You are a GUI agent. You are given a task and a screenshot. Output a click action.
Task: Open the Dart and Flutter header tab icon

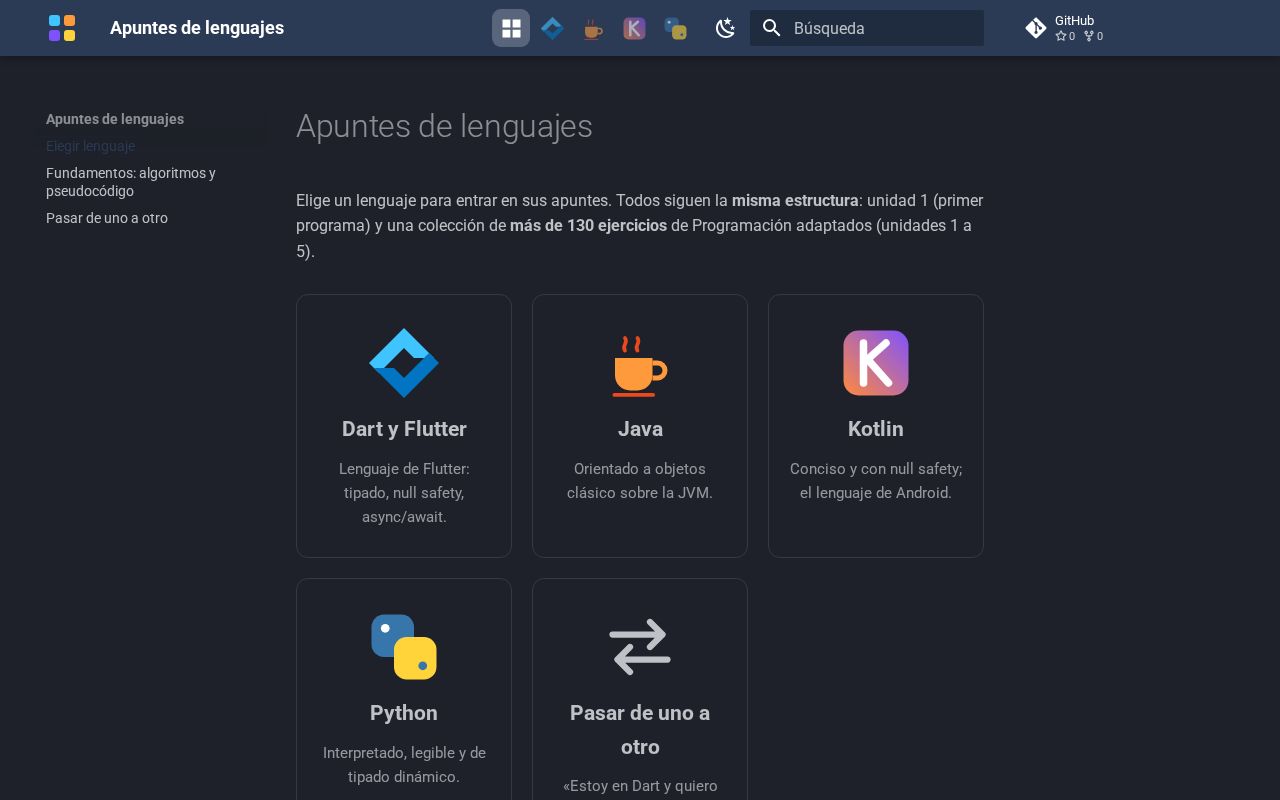click(x=552, y=28)
